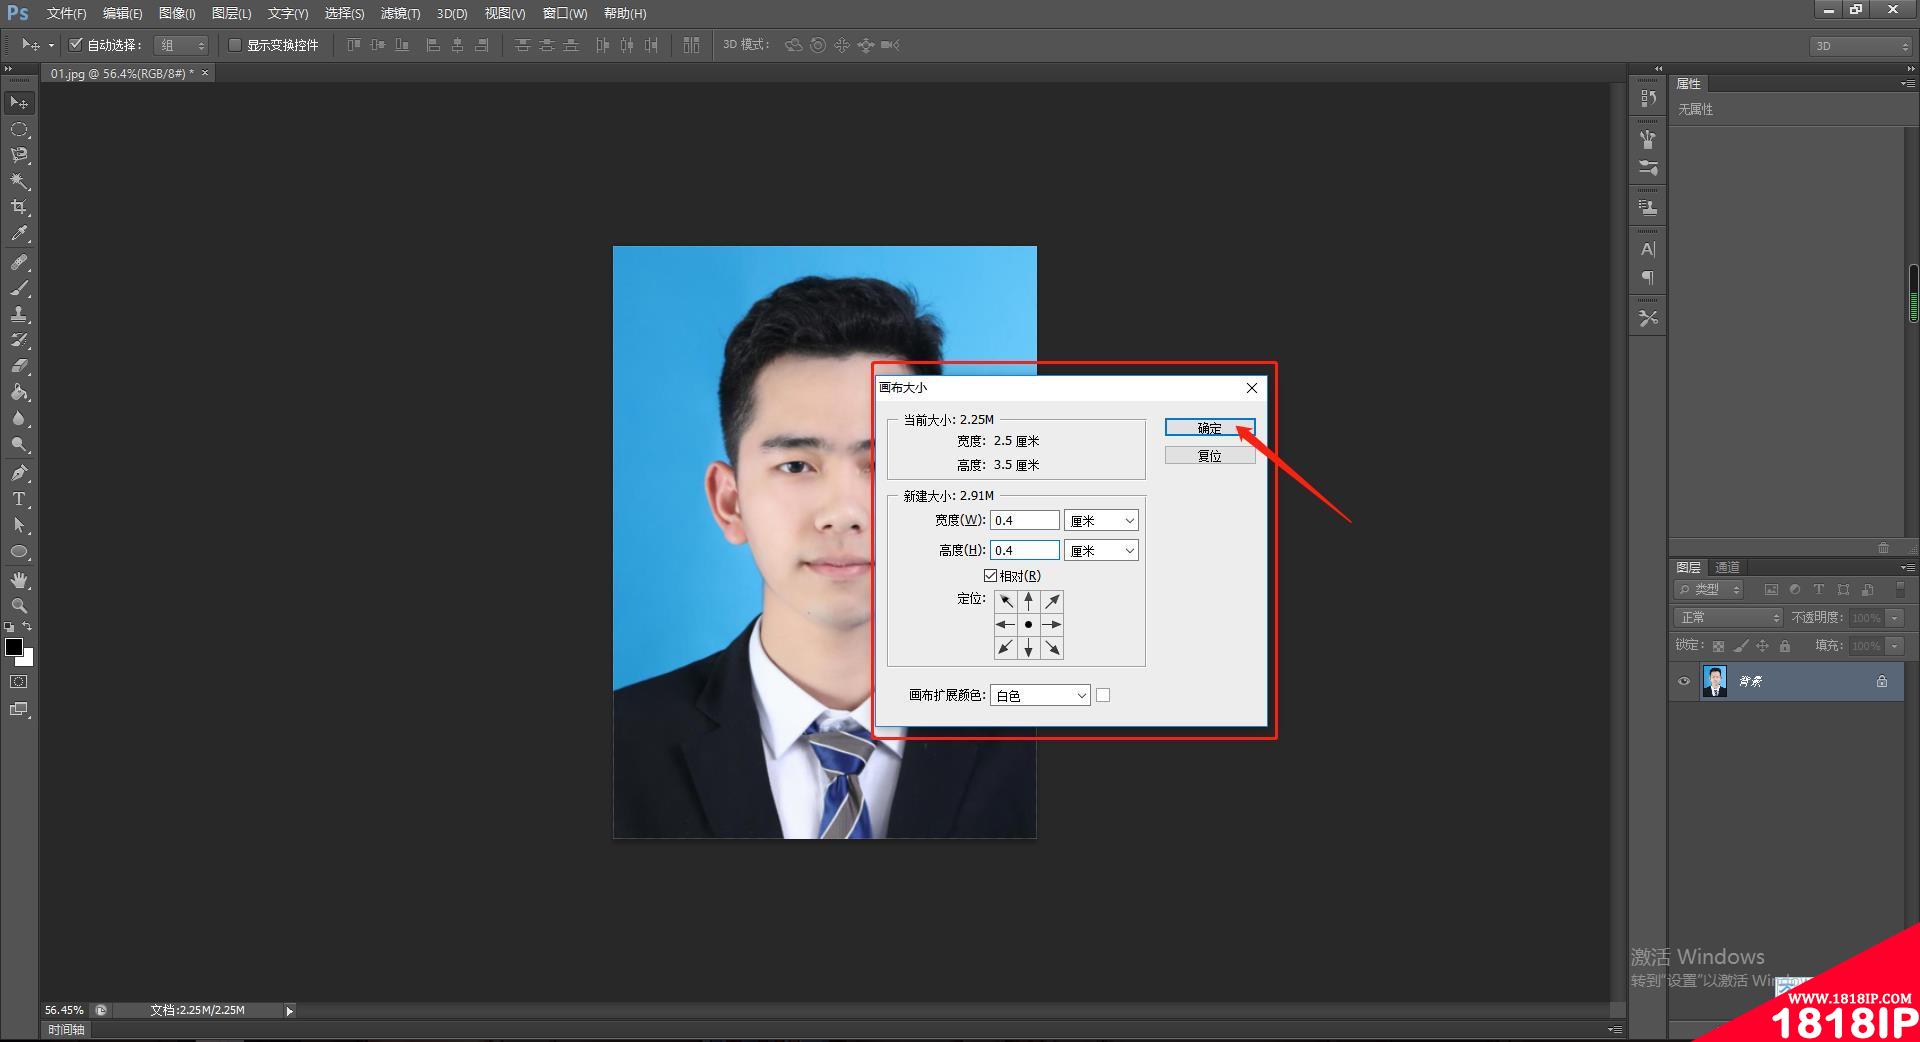This screenshot has height=1042, width=1920.
Task: Open the Paragraph panel icon
Action: point(1648,278)
